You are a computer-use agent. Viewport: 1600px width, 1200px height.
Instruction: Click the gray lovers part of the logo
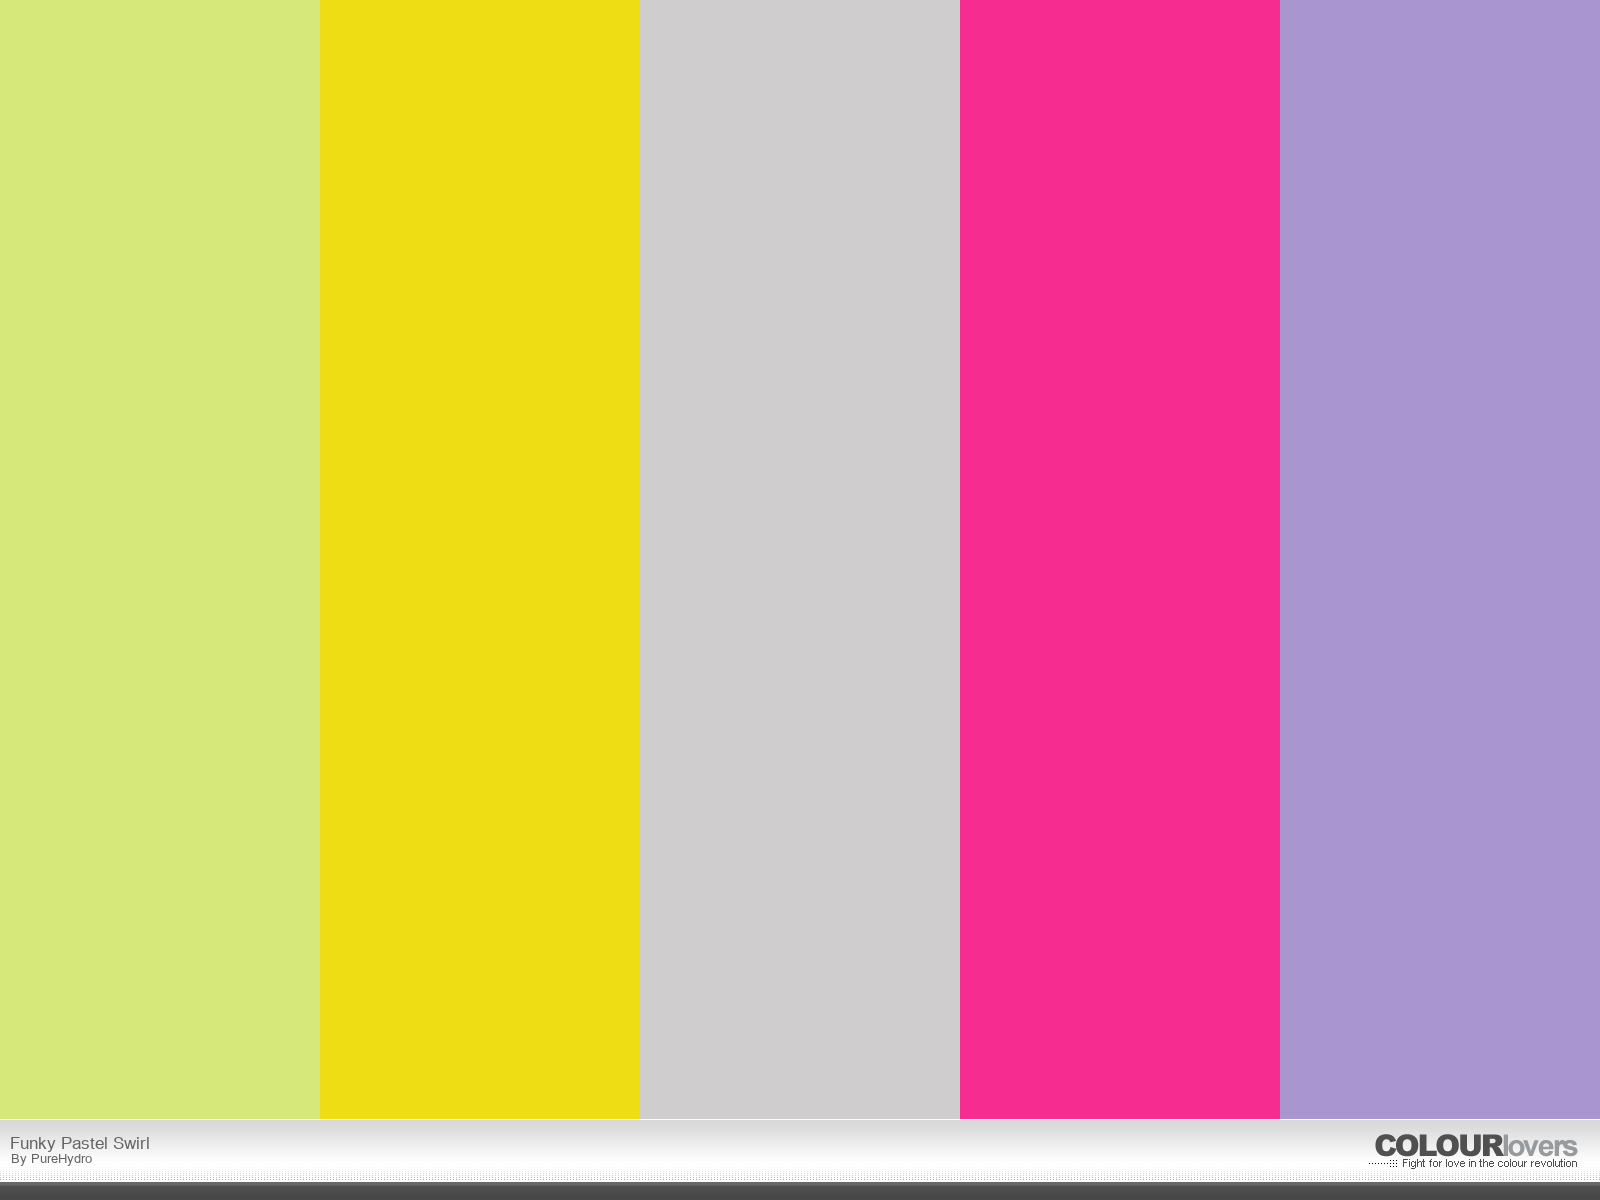coord(1540,1146)
